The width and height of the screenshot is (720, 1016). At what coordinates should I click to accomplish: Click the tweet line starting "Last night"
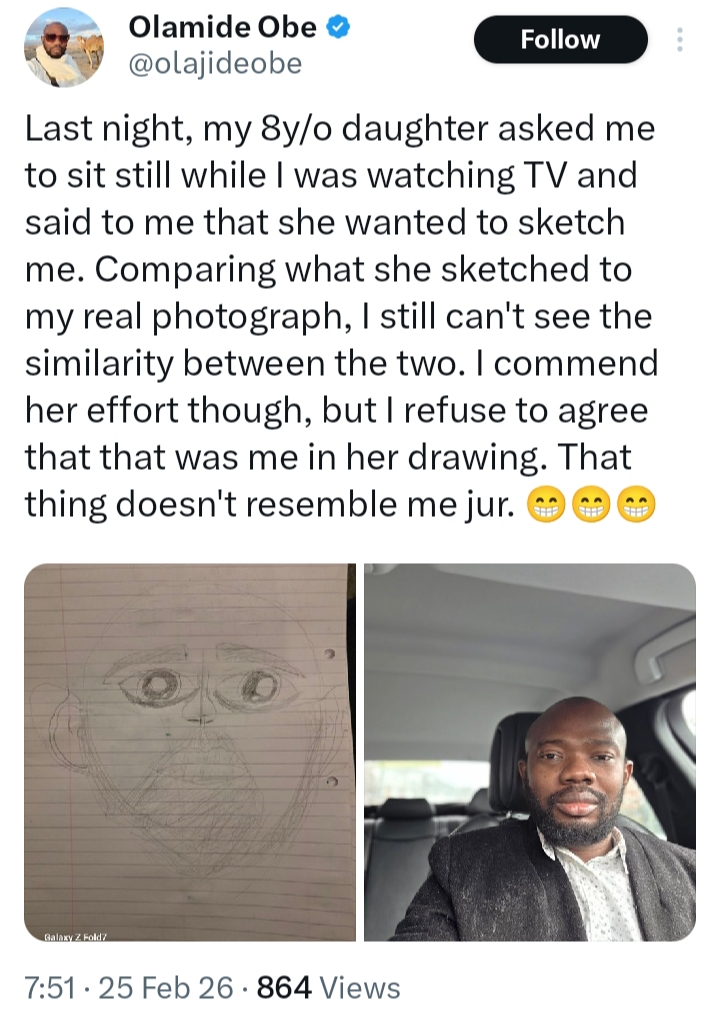click(340, 128)
